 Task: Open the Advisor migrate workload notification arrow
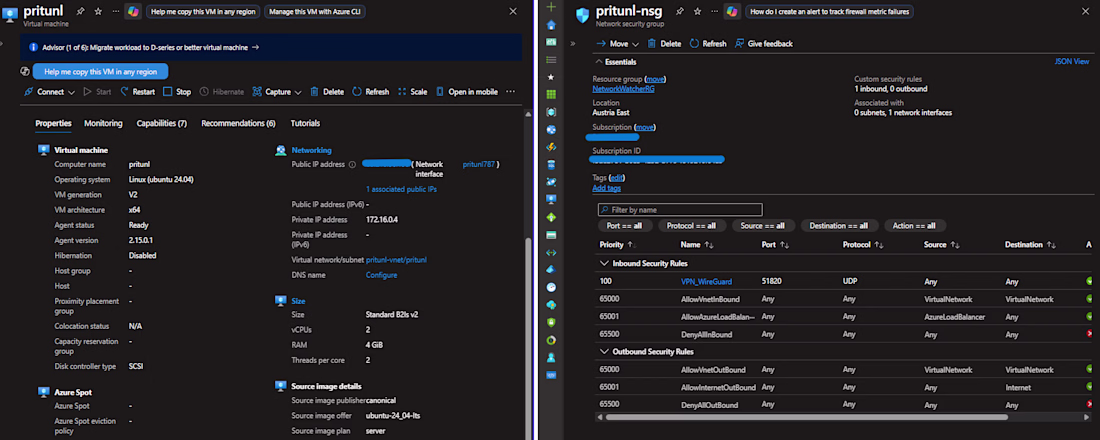(x=255, y=47)
